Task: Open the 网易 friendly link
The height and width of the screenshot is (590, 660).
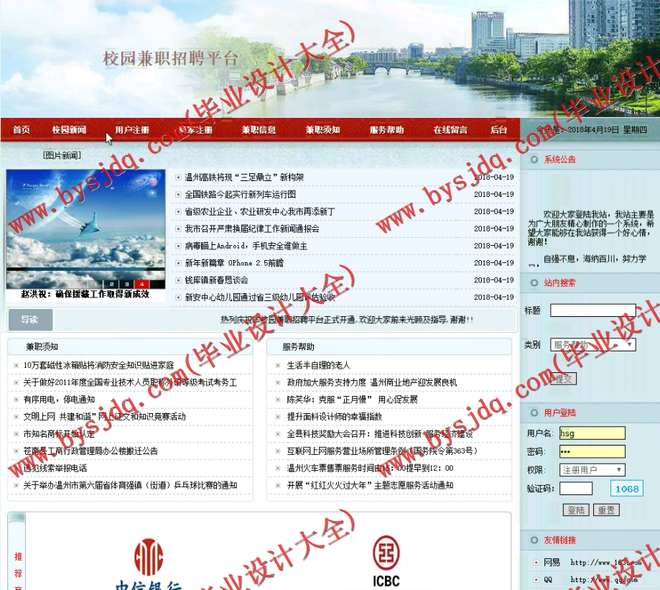Action: [551, 562]
